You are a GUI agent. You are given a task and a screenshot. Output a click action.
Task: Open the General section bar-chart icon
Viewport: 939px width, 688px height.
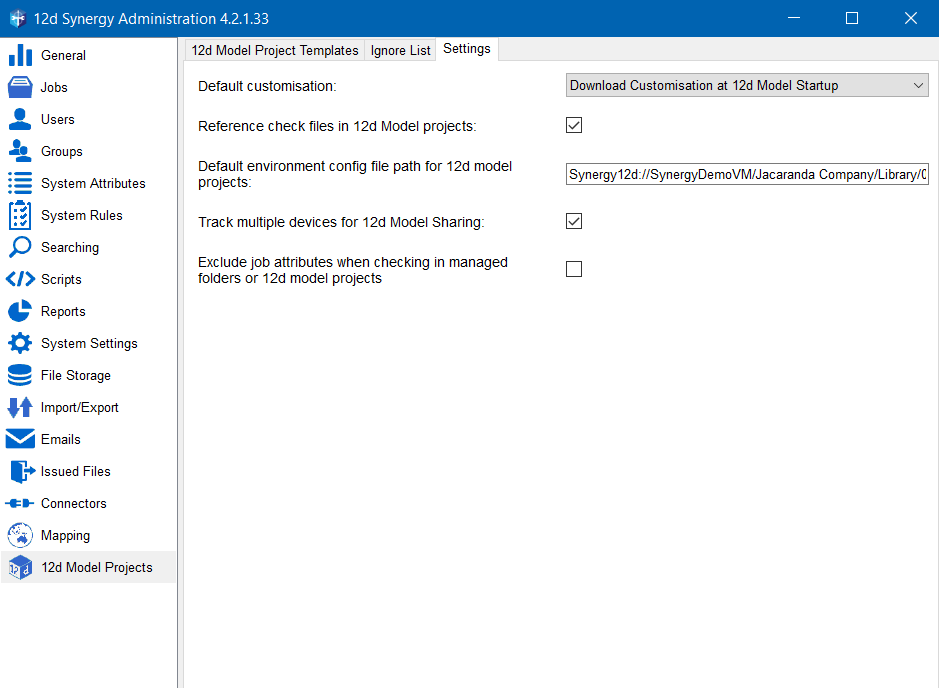coord(20,55)
